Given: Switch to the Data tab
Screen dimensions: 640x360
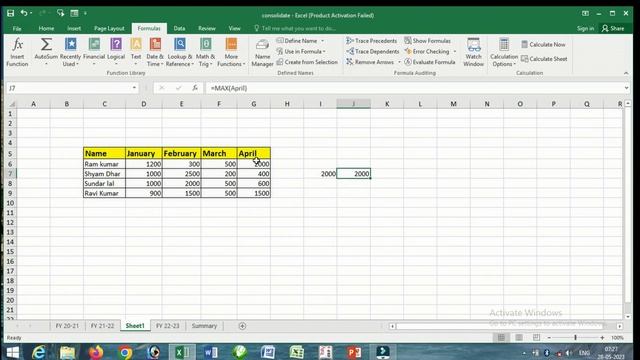Looking at the screenshot, I should [x=179, y=28].
